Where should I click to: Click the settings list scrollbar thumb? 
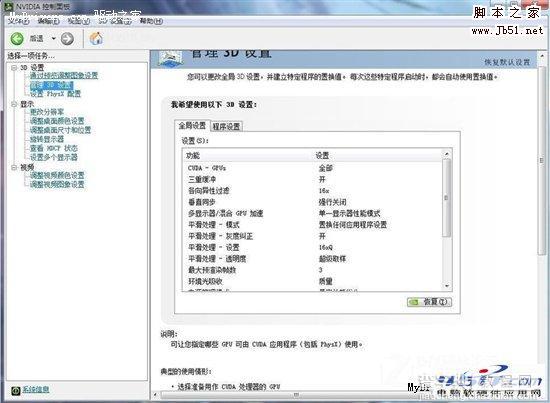[x=447, y=198]
